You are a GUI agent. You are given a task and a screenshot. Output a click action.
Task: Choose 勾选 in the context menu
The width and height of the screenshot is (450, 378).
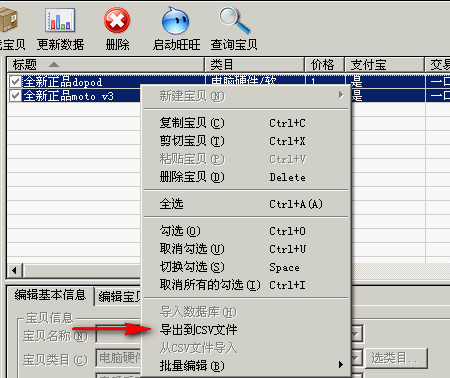(x=246, y=231)
